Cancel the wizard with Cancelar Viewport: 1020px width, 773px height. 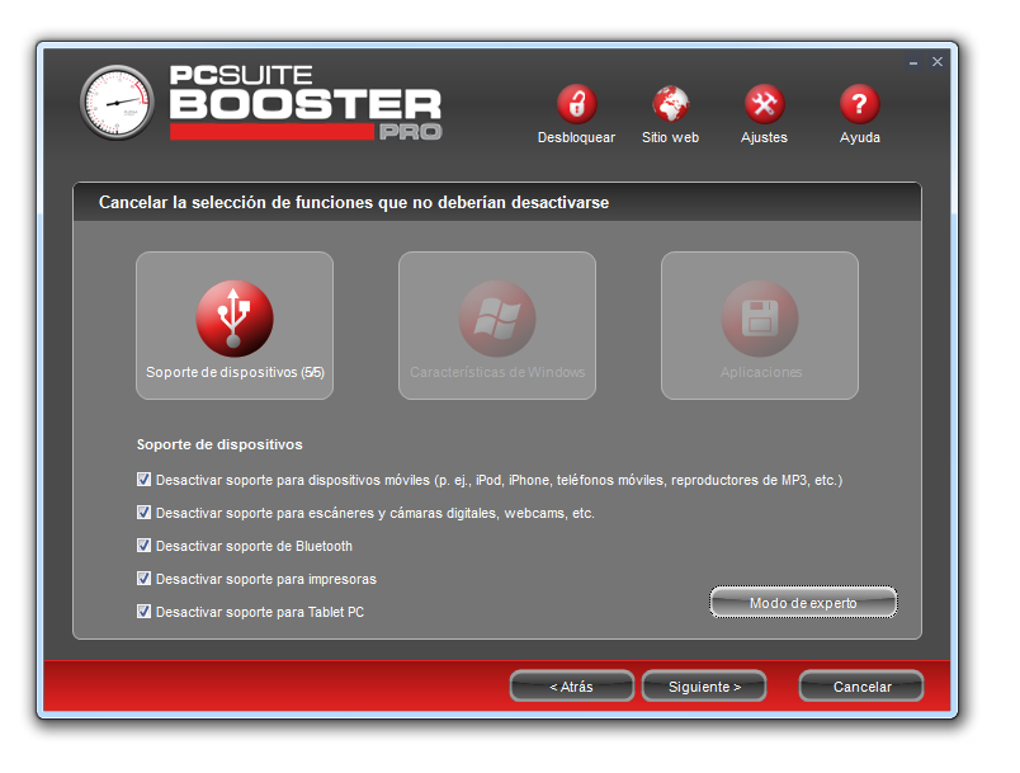point(860,686)
